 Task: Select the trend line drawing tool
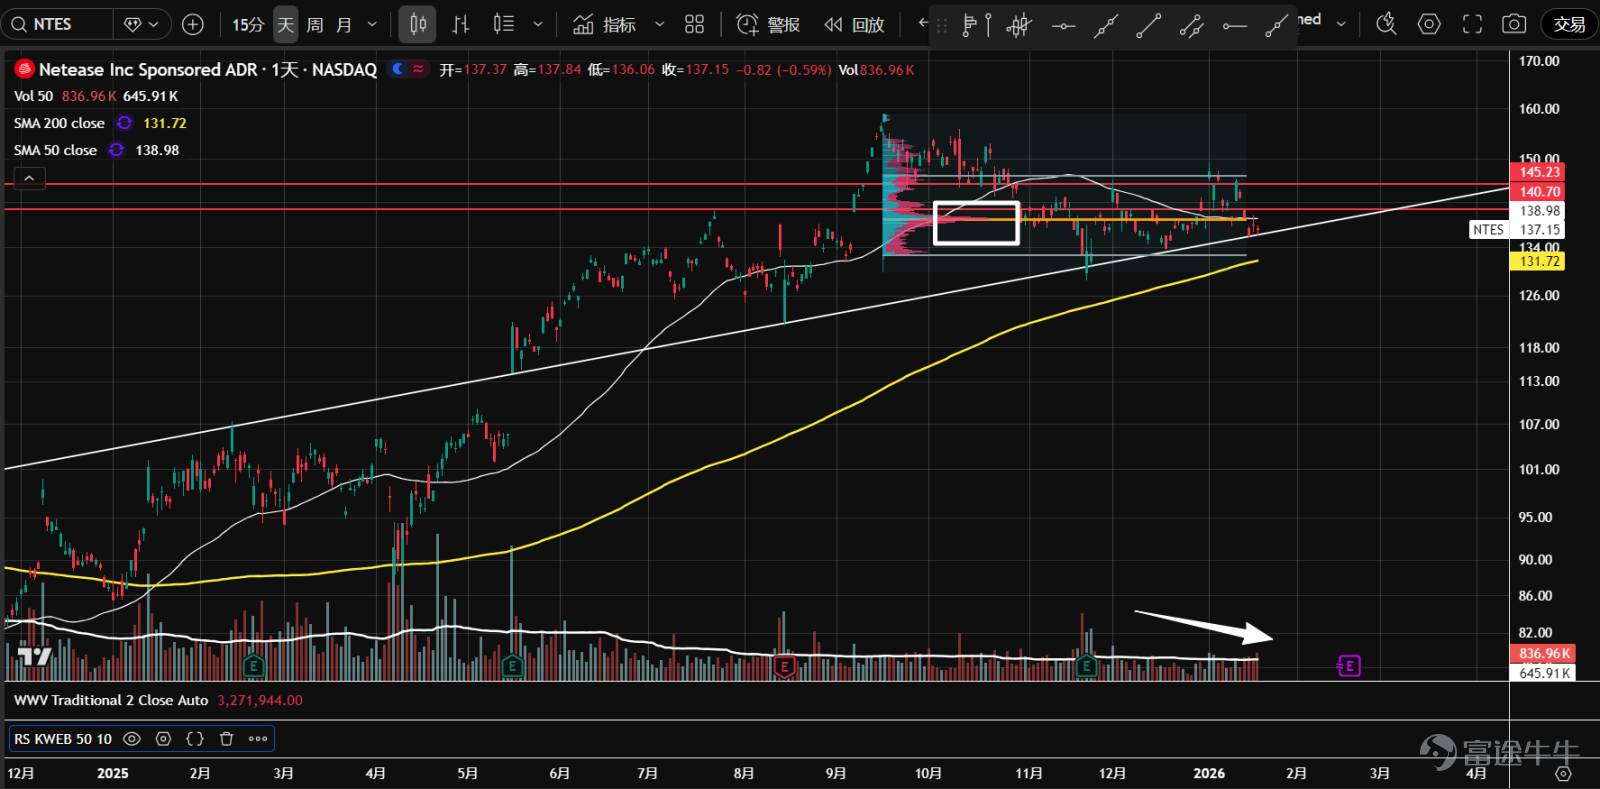click(1149, 26)
